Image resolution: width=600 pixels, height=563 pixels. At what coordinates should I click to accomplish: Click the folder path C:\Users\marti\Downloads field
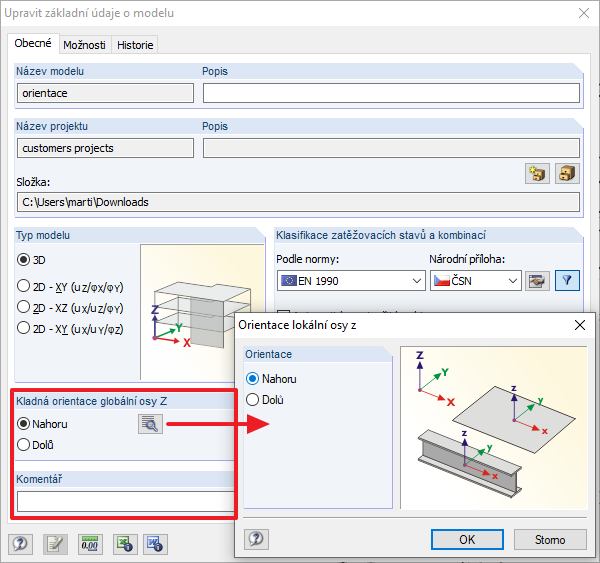coord(298,202)
